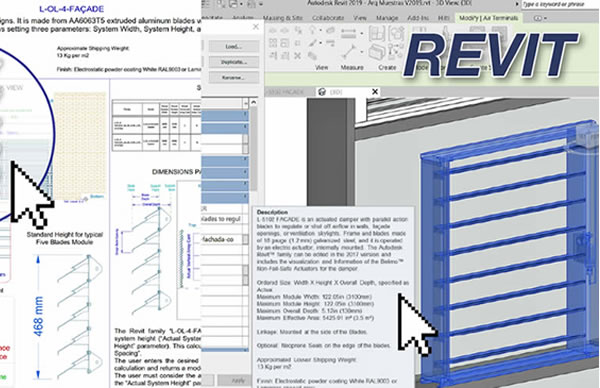Screen dimensions: 600x388
Task: Click the Create Assembly box icon
Action: 377,52
